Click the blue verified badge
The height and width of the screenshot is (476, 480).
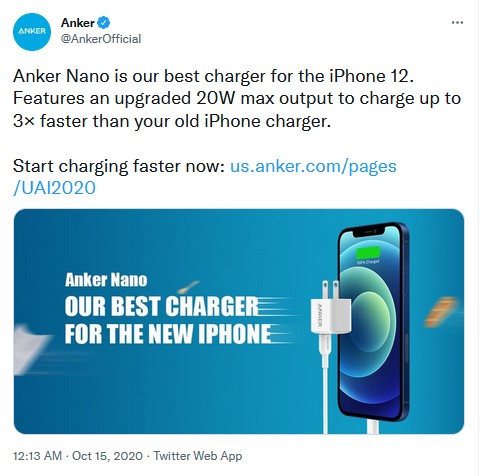104,23
